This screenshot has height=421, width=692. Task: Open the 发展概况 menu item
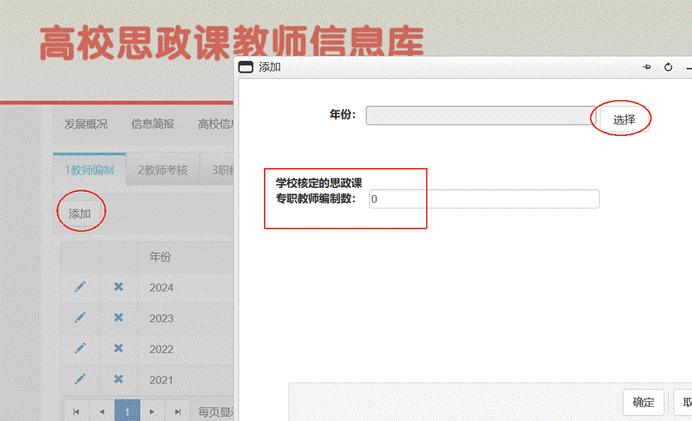[x=86, y=124]
